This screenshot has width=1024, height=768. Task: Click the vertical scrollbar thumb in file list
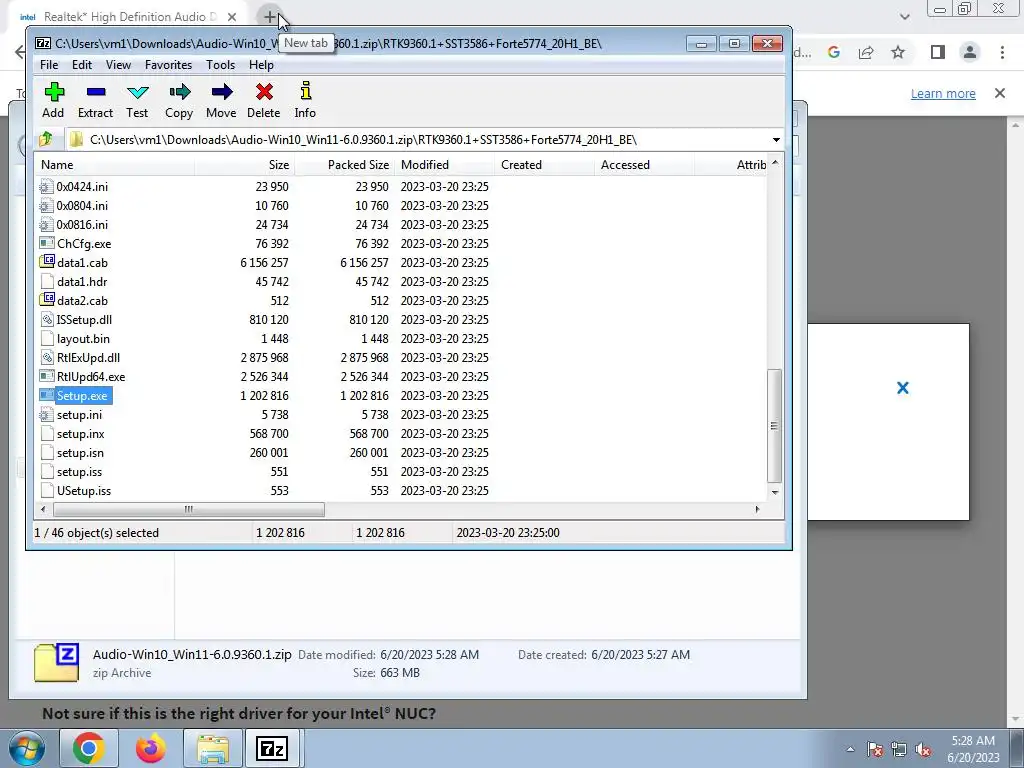[775, 425]
